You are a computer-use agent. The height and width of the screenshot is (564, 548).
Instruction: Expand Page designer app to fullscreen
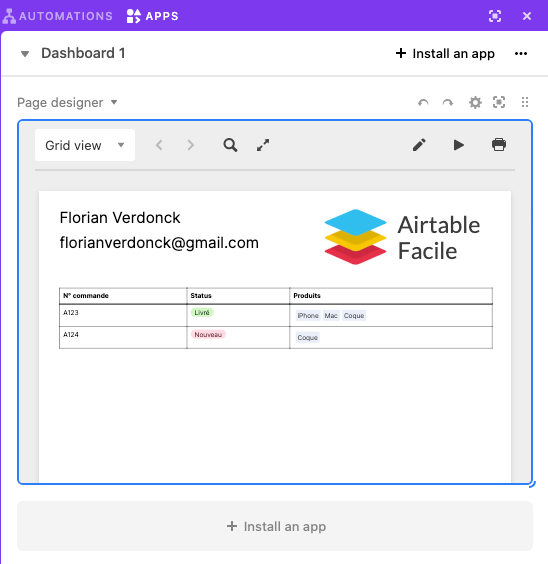[x=499, y=103]
